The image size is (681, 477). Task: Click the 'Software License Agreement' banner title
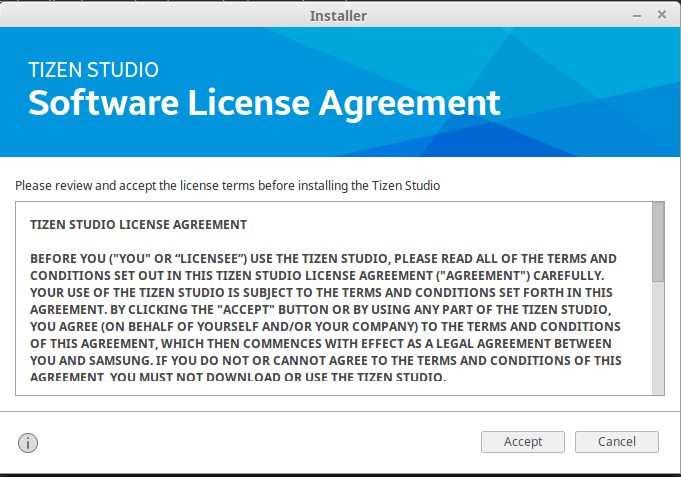coord(264,103)
